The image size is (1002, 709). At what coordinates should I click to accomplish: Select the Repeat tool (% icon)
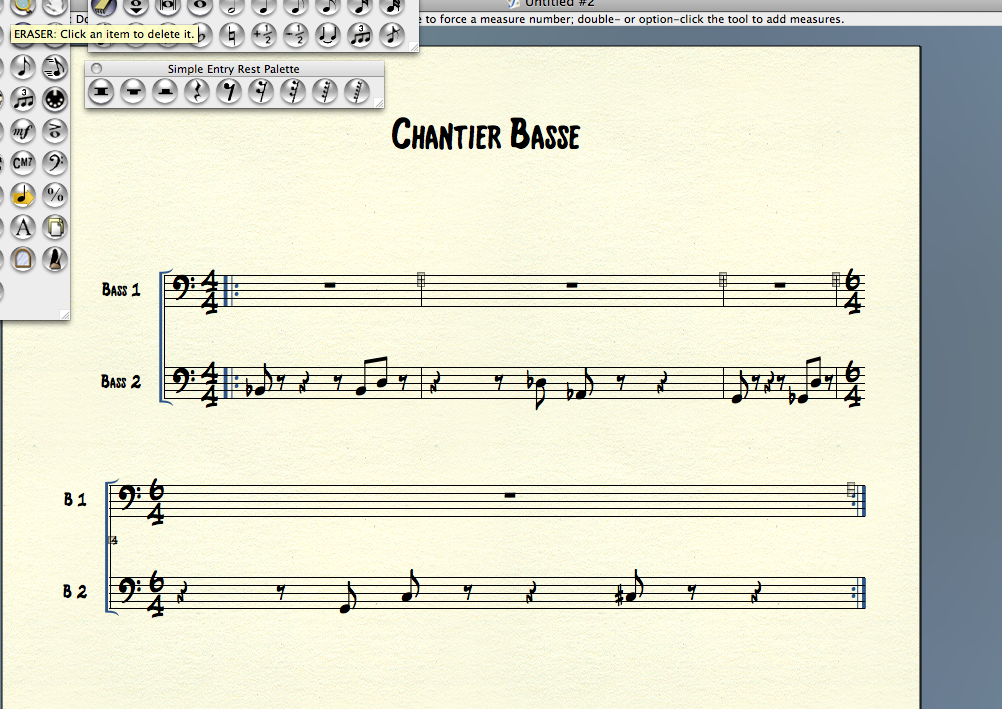click(x=55, y=195)
